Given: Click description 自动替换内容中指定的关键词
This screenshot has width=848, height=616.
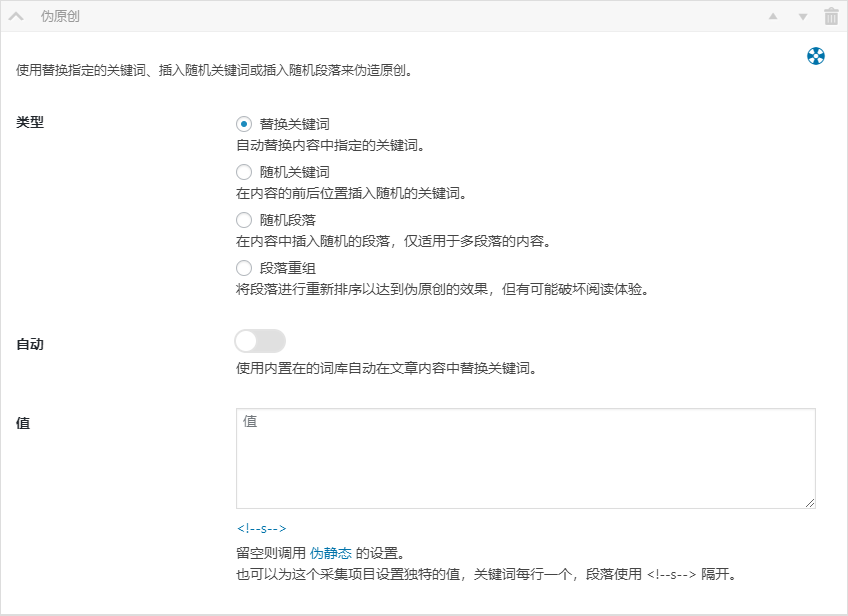Looking at the screenshot, I should 330,145.
